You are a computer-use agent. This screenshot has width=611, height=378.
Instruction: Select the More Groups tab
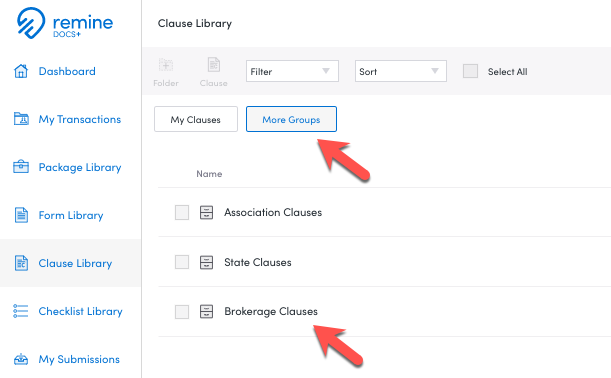point(291,119)
